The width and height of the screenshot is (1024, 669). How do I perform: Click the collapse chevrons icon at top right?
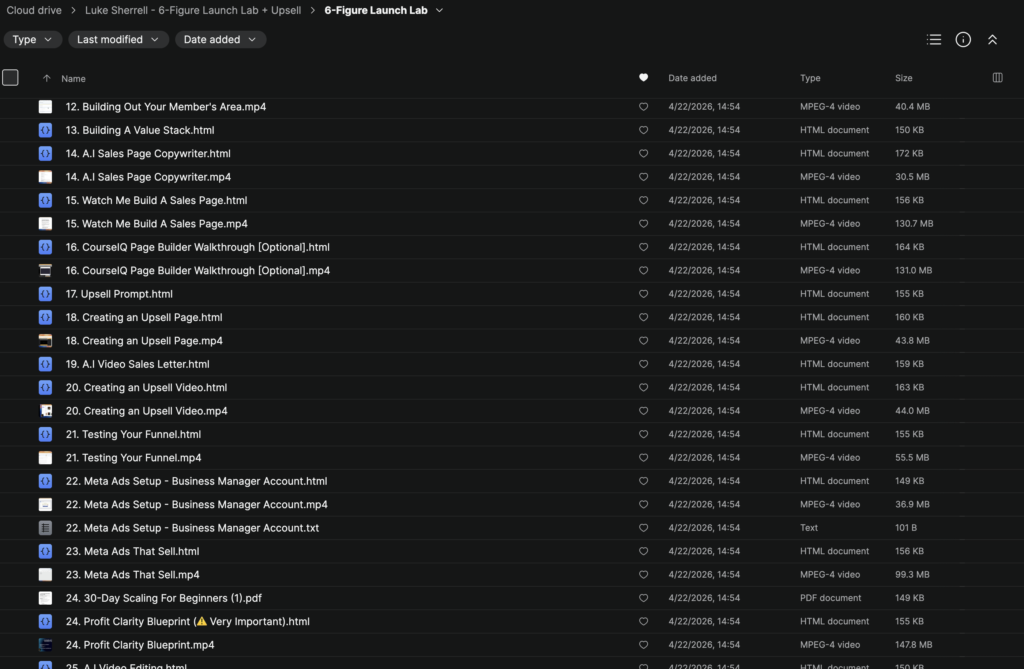[992, 40]
